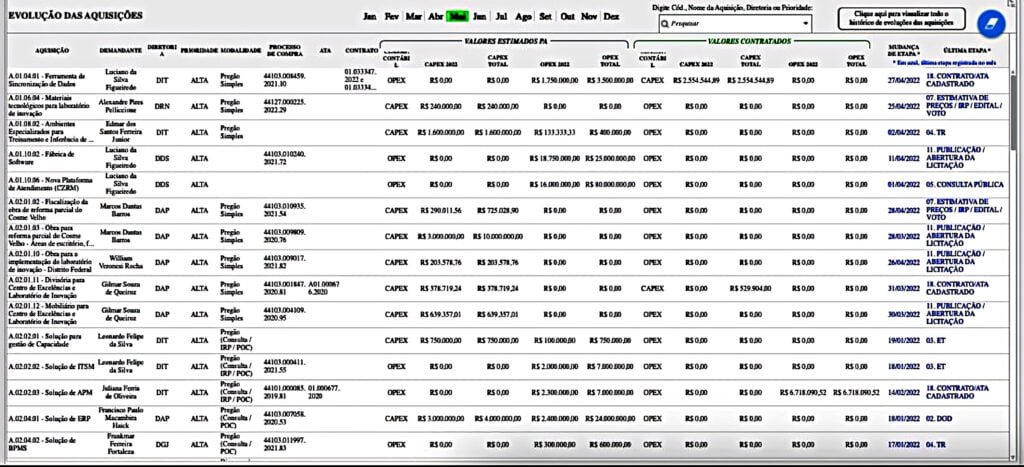The height and width of the screenshot is (467, 1024).
Task: Select row A.02.04.01 - Solução de ERP
Action: pyautogui.click(x=50, y=418)
